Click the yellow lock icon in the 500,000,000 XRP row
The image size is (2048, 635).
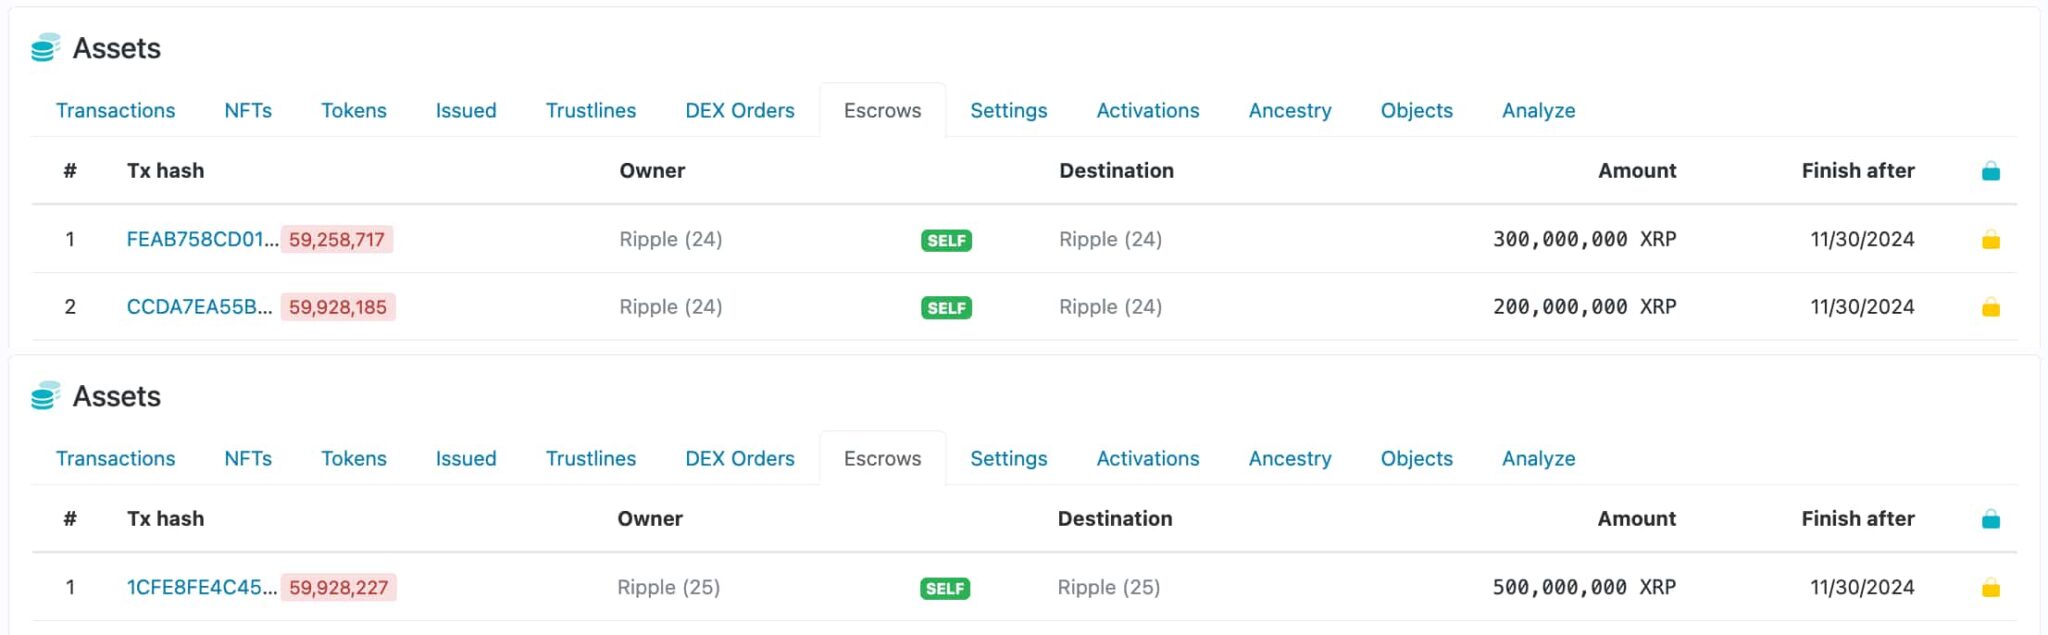pos(1990,588)
